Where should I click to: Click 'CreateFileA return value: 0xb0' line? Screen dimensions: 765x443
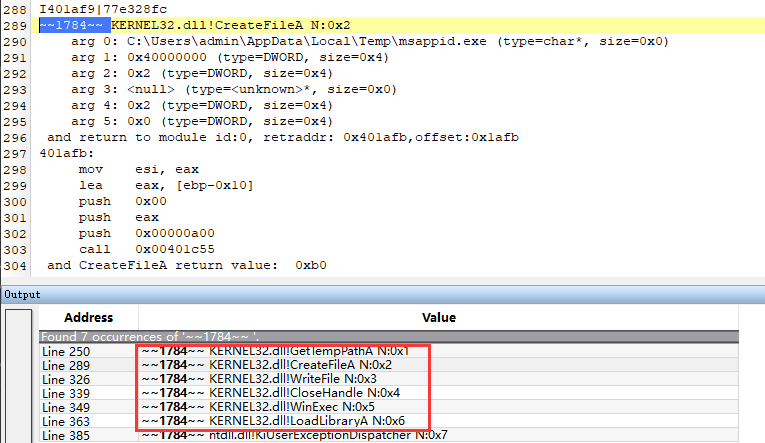coord(187,265)
